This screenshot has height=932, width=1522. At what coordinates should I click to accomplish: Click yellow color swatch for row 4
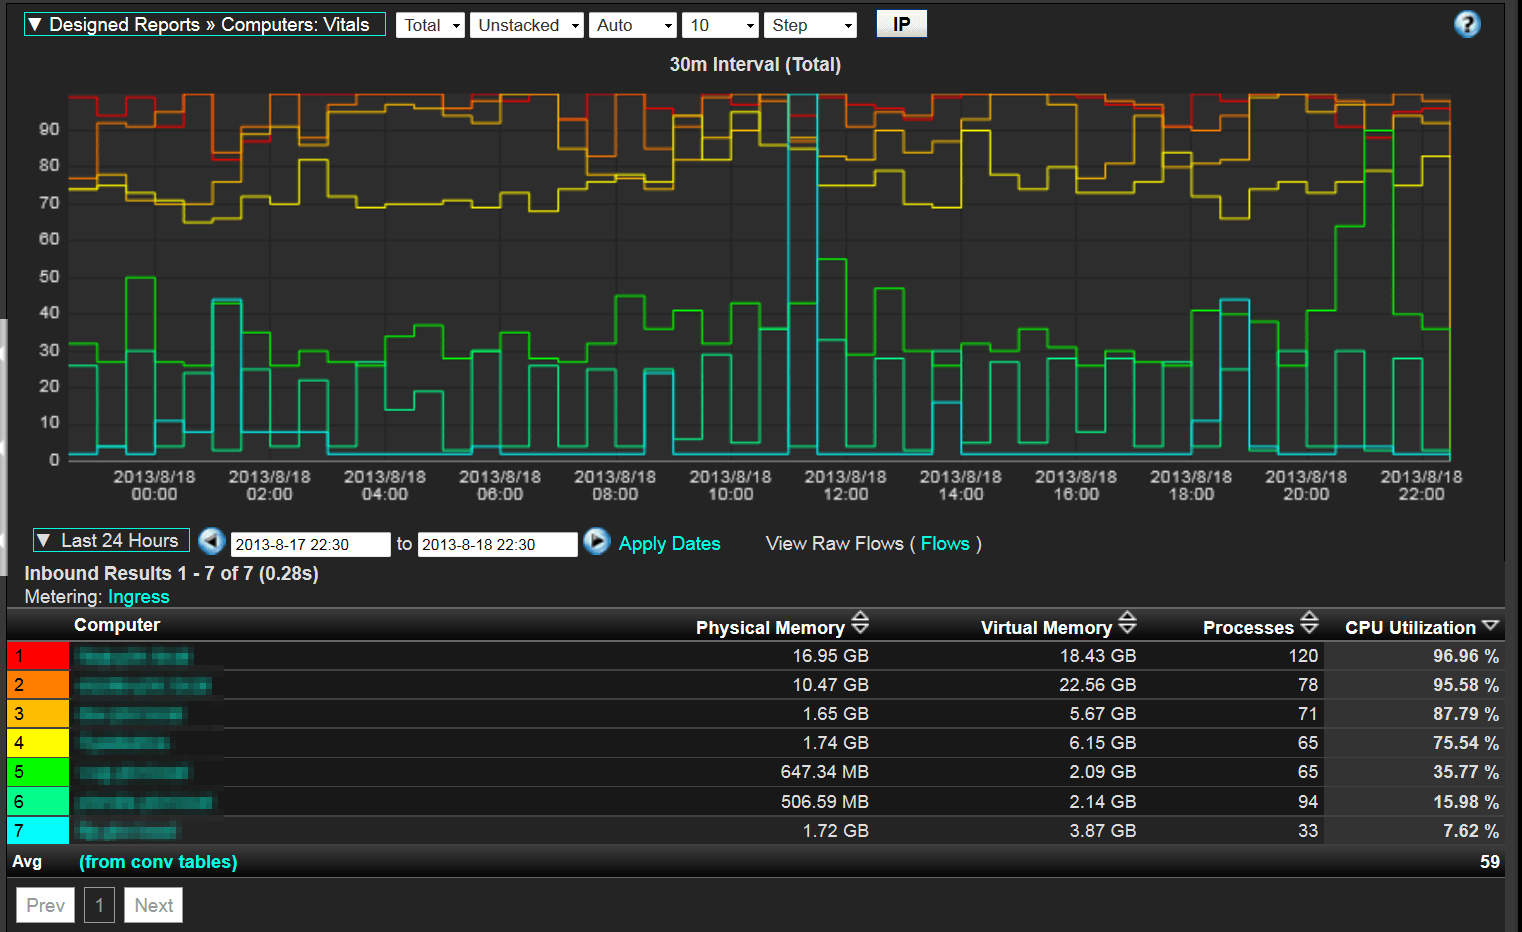[38, 743]
